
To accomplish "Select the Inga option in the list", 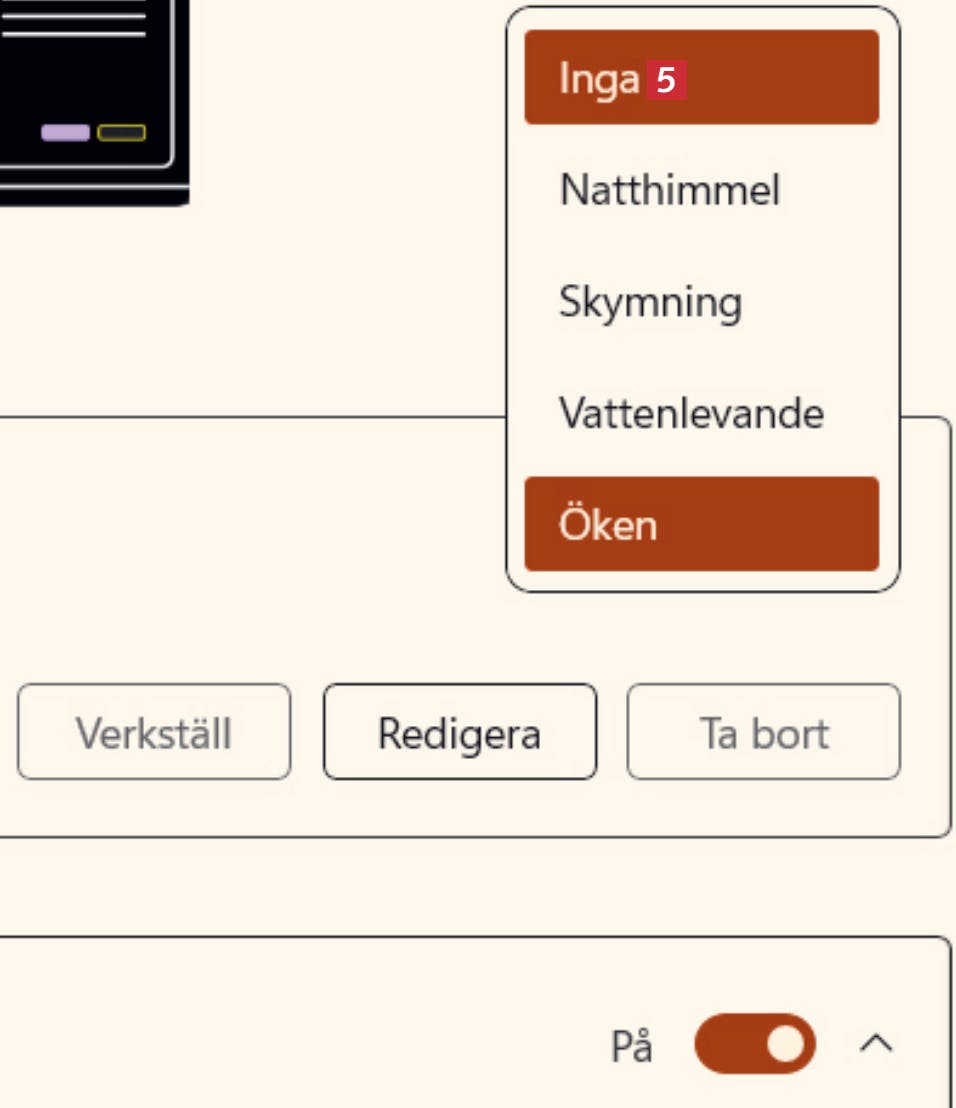I will (x=598, y=78).
